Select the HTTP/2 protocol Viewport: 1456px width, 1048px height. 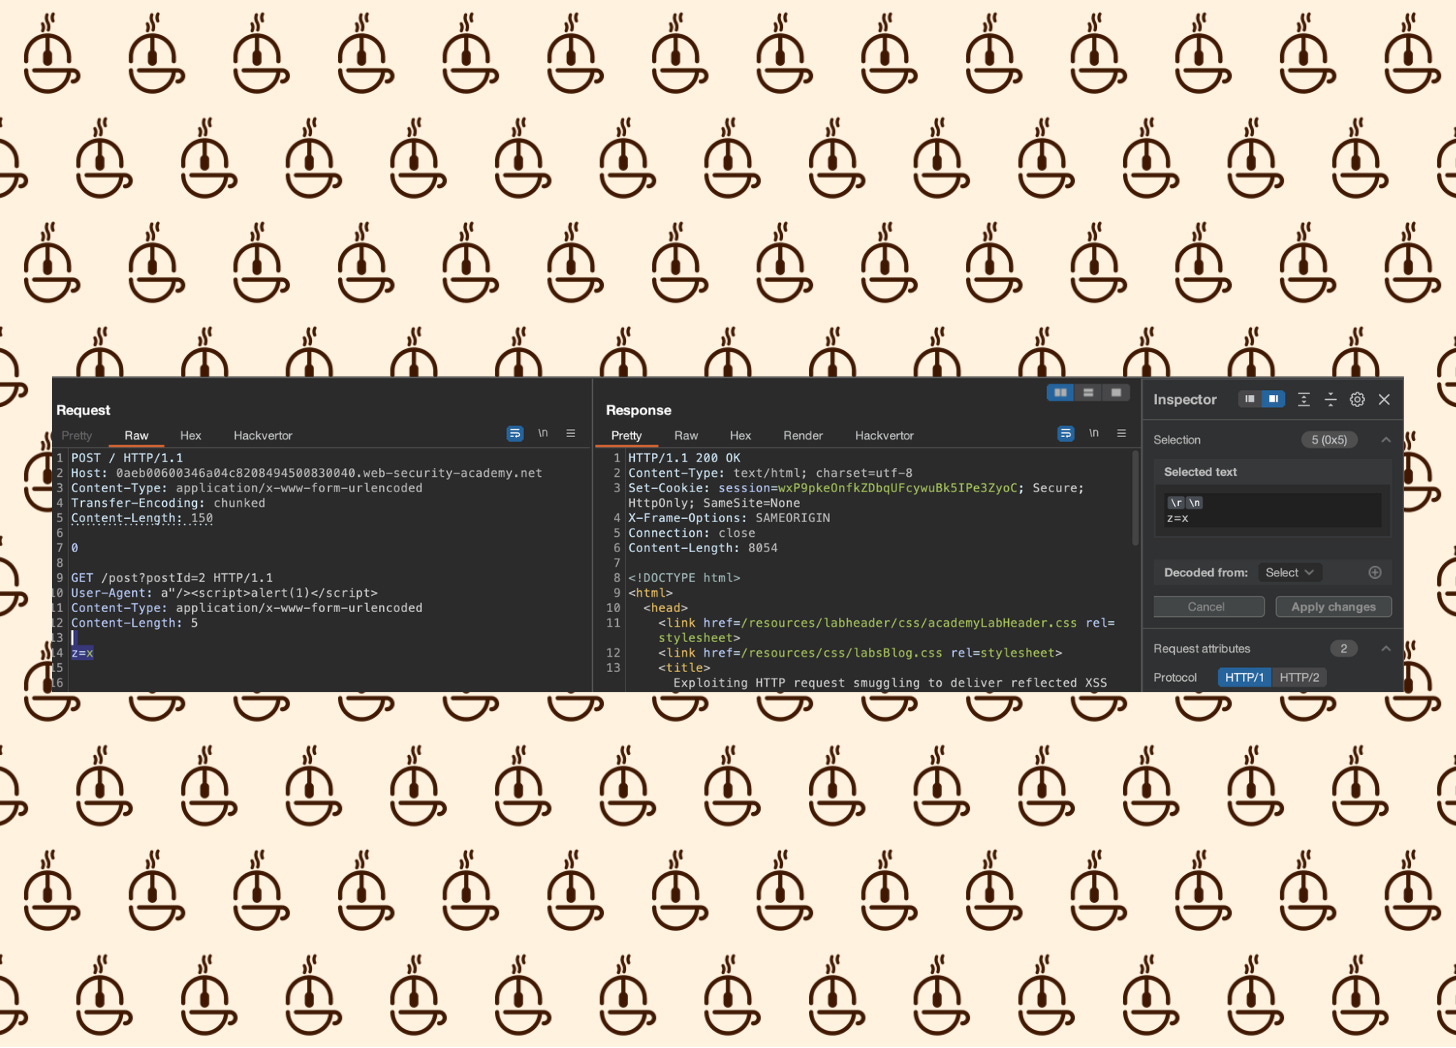coord(1300,678)
